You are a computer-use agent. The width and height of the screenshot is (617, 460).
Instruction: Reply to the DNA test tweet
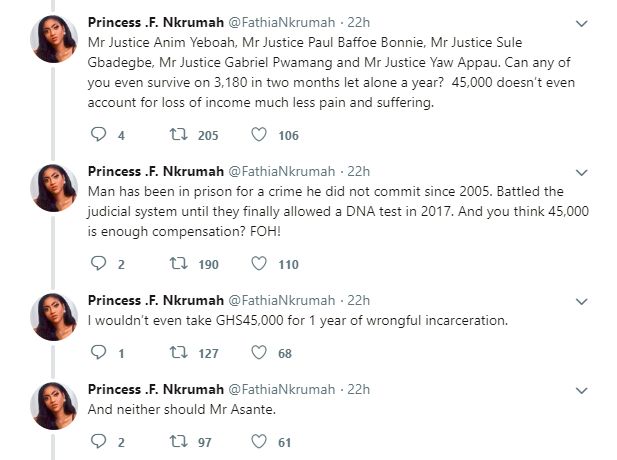98,264
